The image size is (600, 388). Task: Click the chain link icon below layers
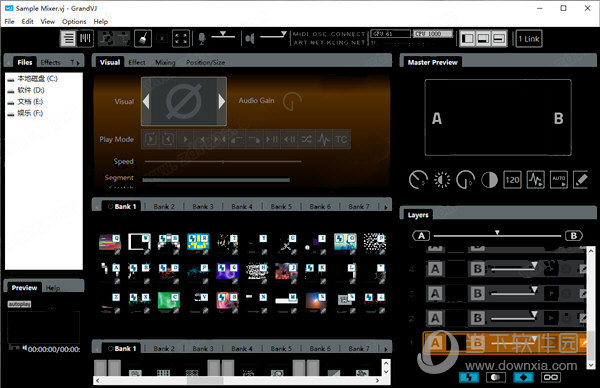551,377
